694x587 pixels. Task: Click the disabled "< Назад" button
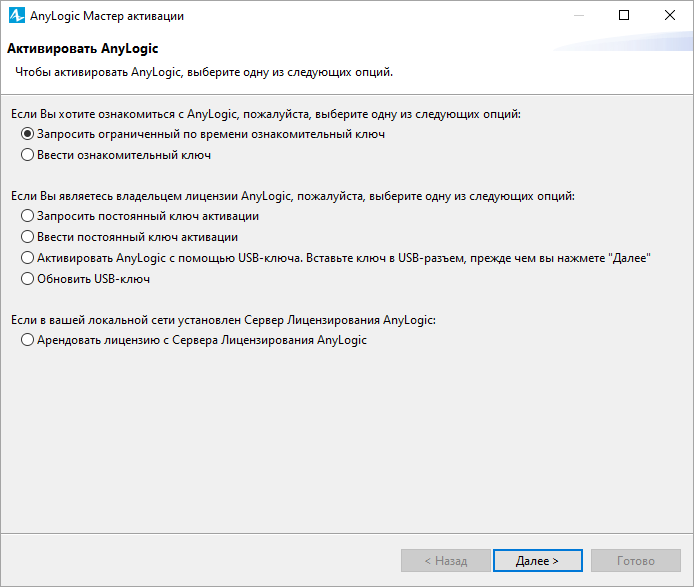[446, 560]
